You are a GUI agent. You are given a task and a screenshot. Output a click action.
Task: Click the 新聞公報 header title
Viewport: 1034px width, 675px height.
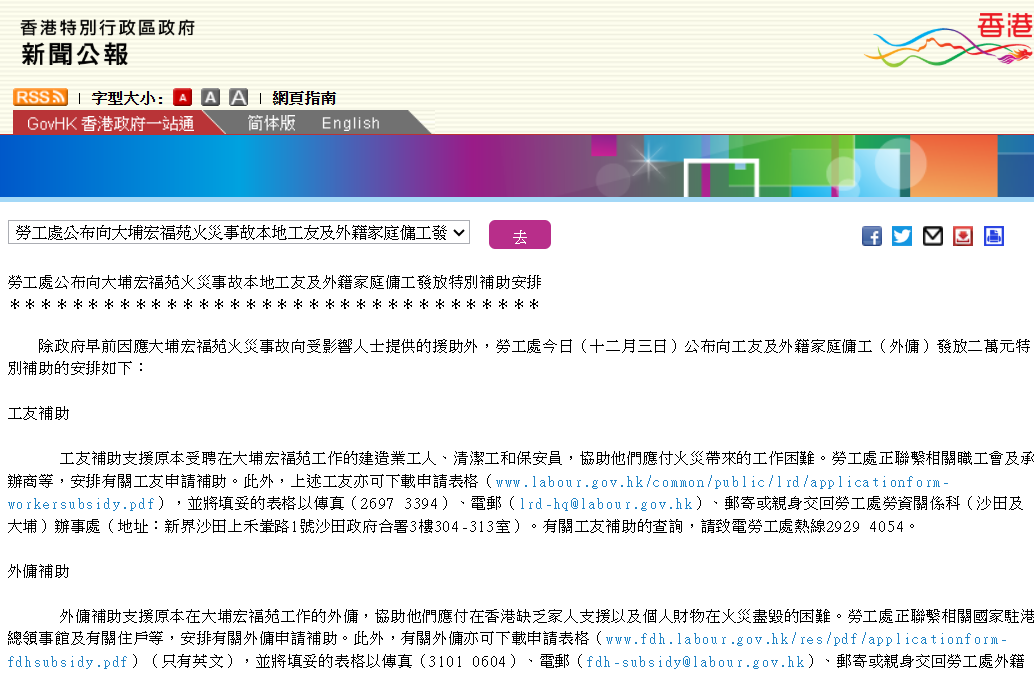click(x=75, y=54)
